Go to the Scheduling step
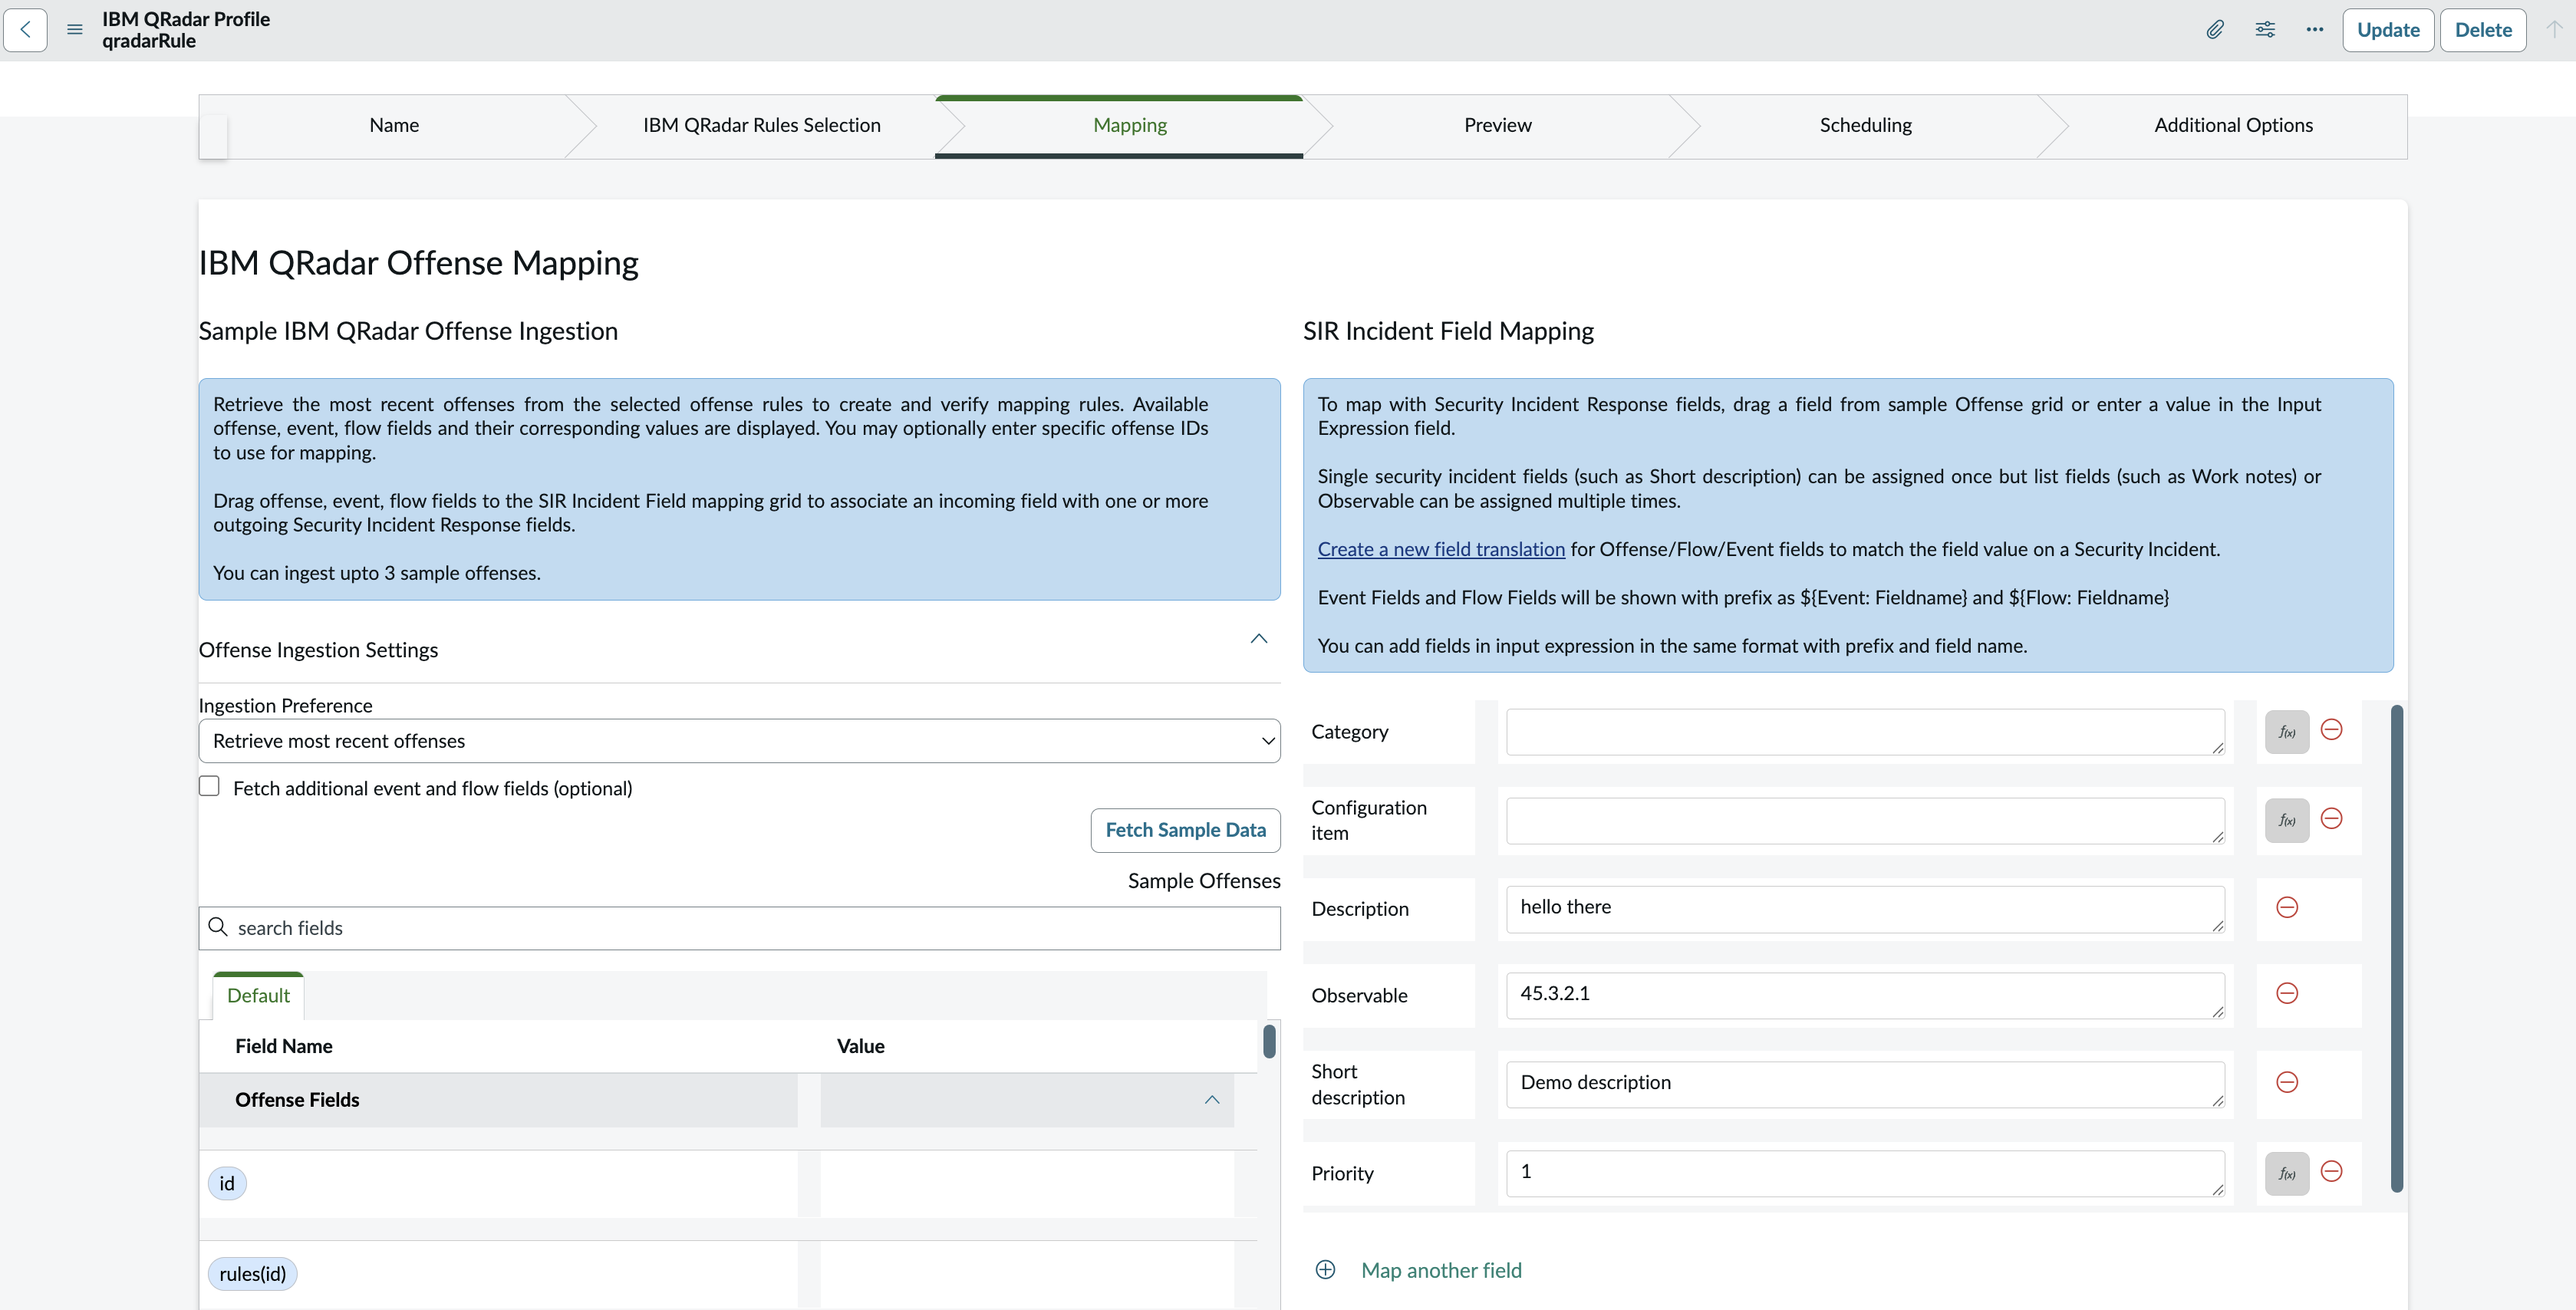Screen dimensions: 2576x1310 [x=1865, y=125]
